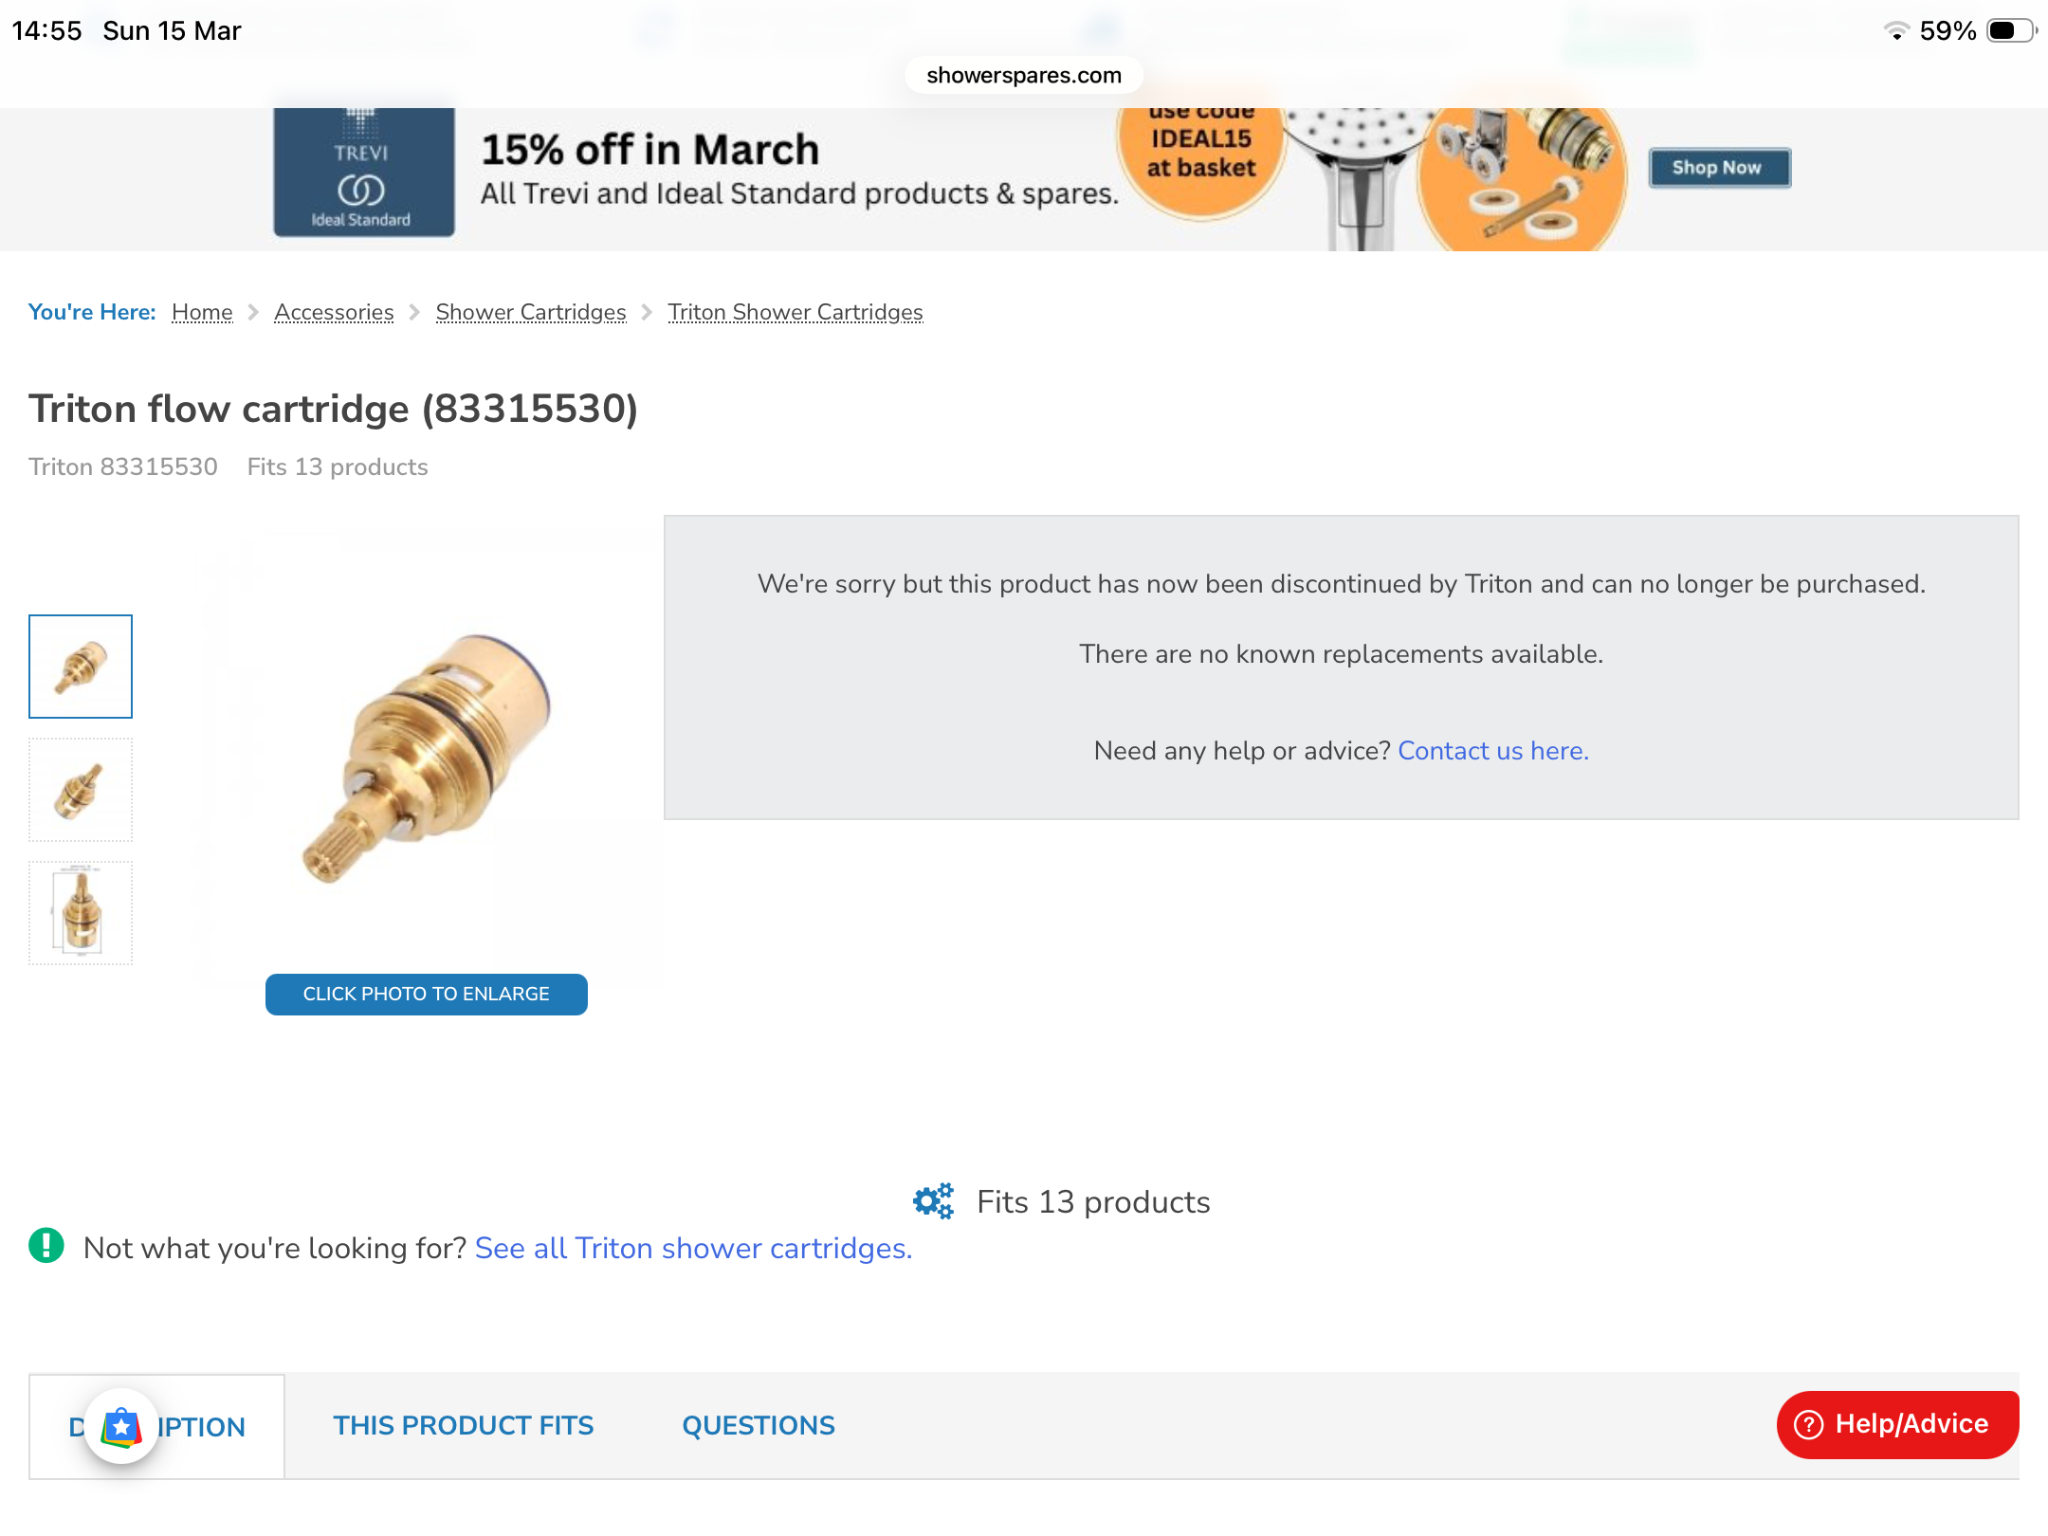Tap the showerspares.com address bar

point(1024,75)
